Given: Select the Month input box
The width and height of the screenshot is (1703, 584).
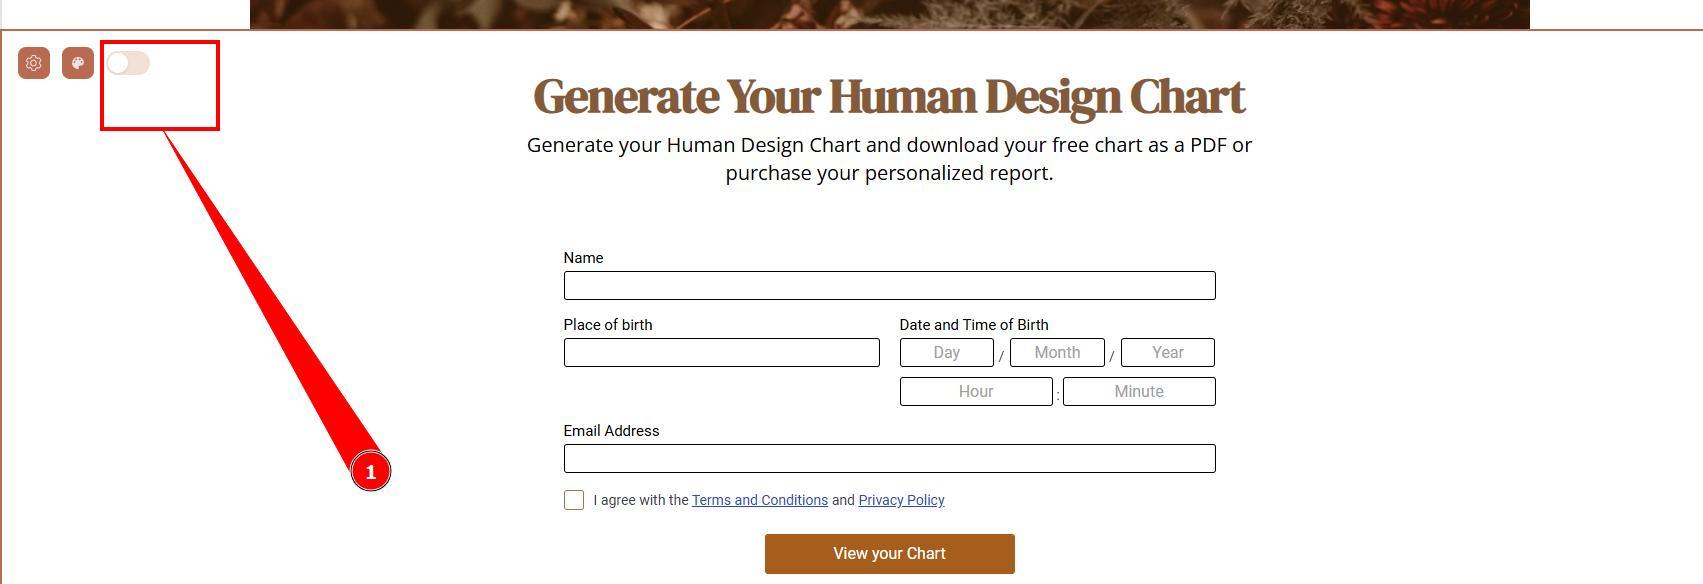Looking at the screenshot, I should pyautogui.click(x=1057, y=353).
